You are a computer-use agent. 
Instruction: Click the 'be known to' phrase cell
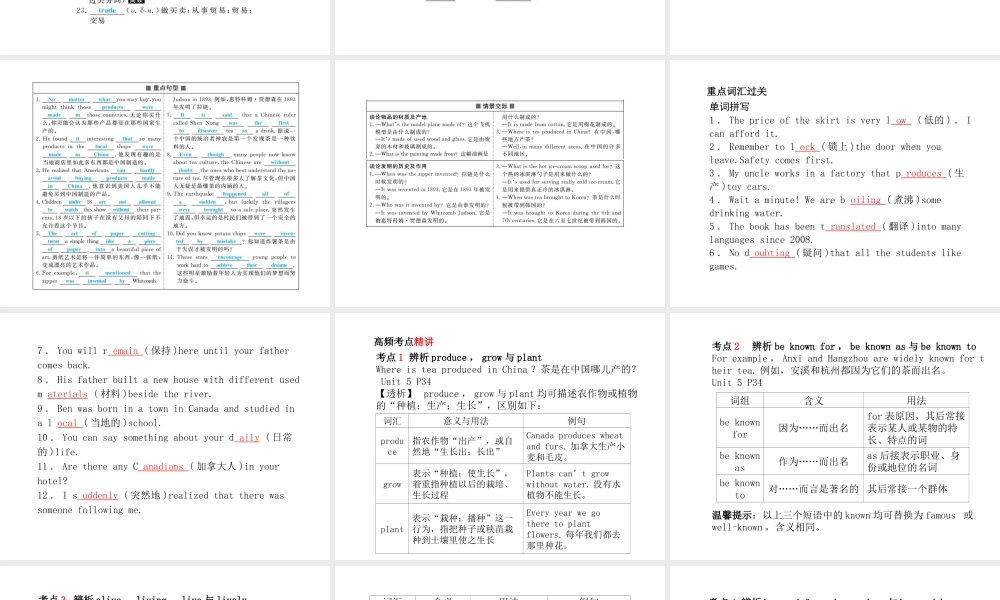click(x=740, y=488)
